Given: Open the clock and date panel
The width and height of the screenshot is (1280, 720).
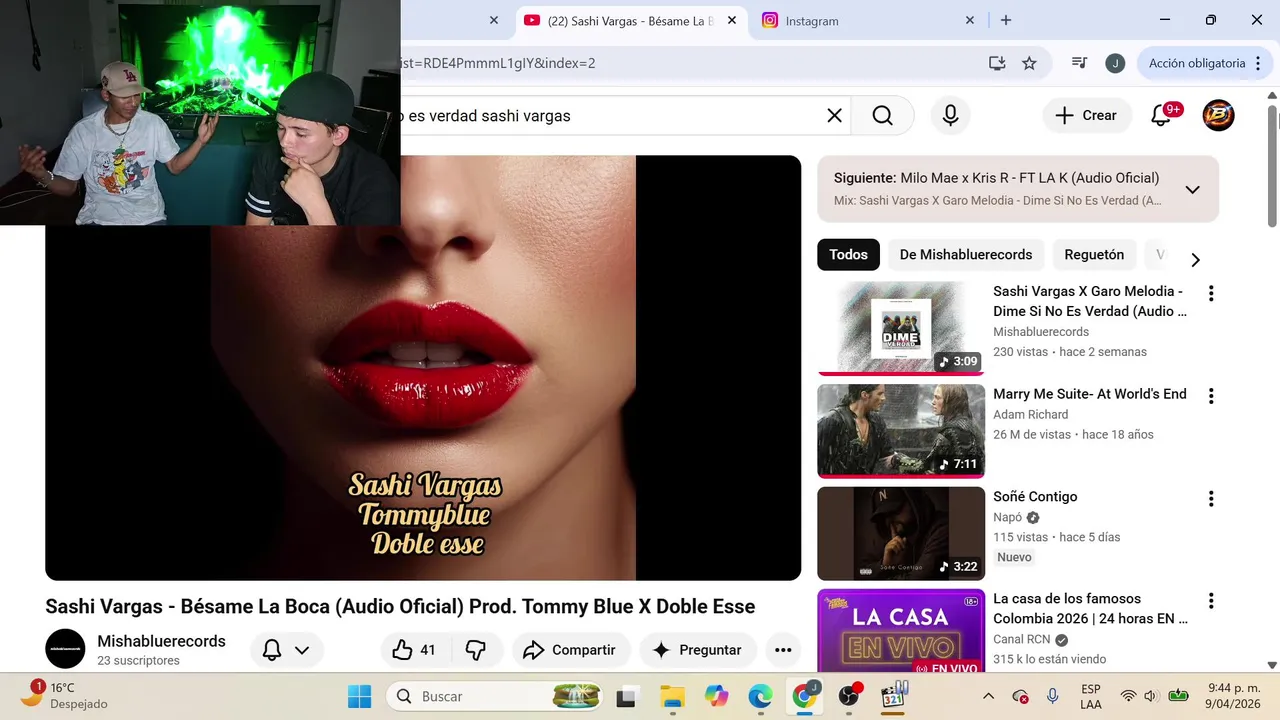Looking at the screenshot, I should [x=1232, y=696].
